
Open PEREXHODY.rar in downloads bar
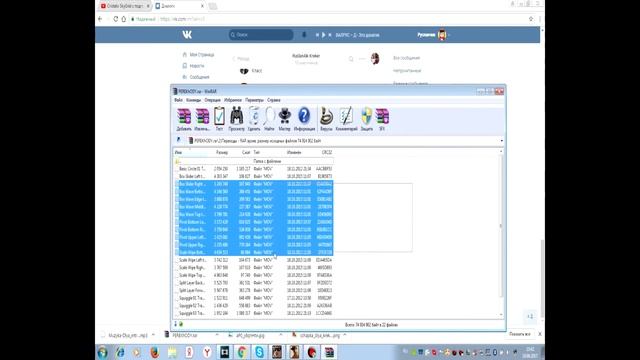tap(184, 335)
